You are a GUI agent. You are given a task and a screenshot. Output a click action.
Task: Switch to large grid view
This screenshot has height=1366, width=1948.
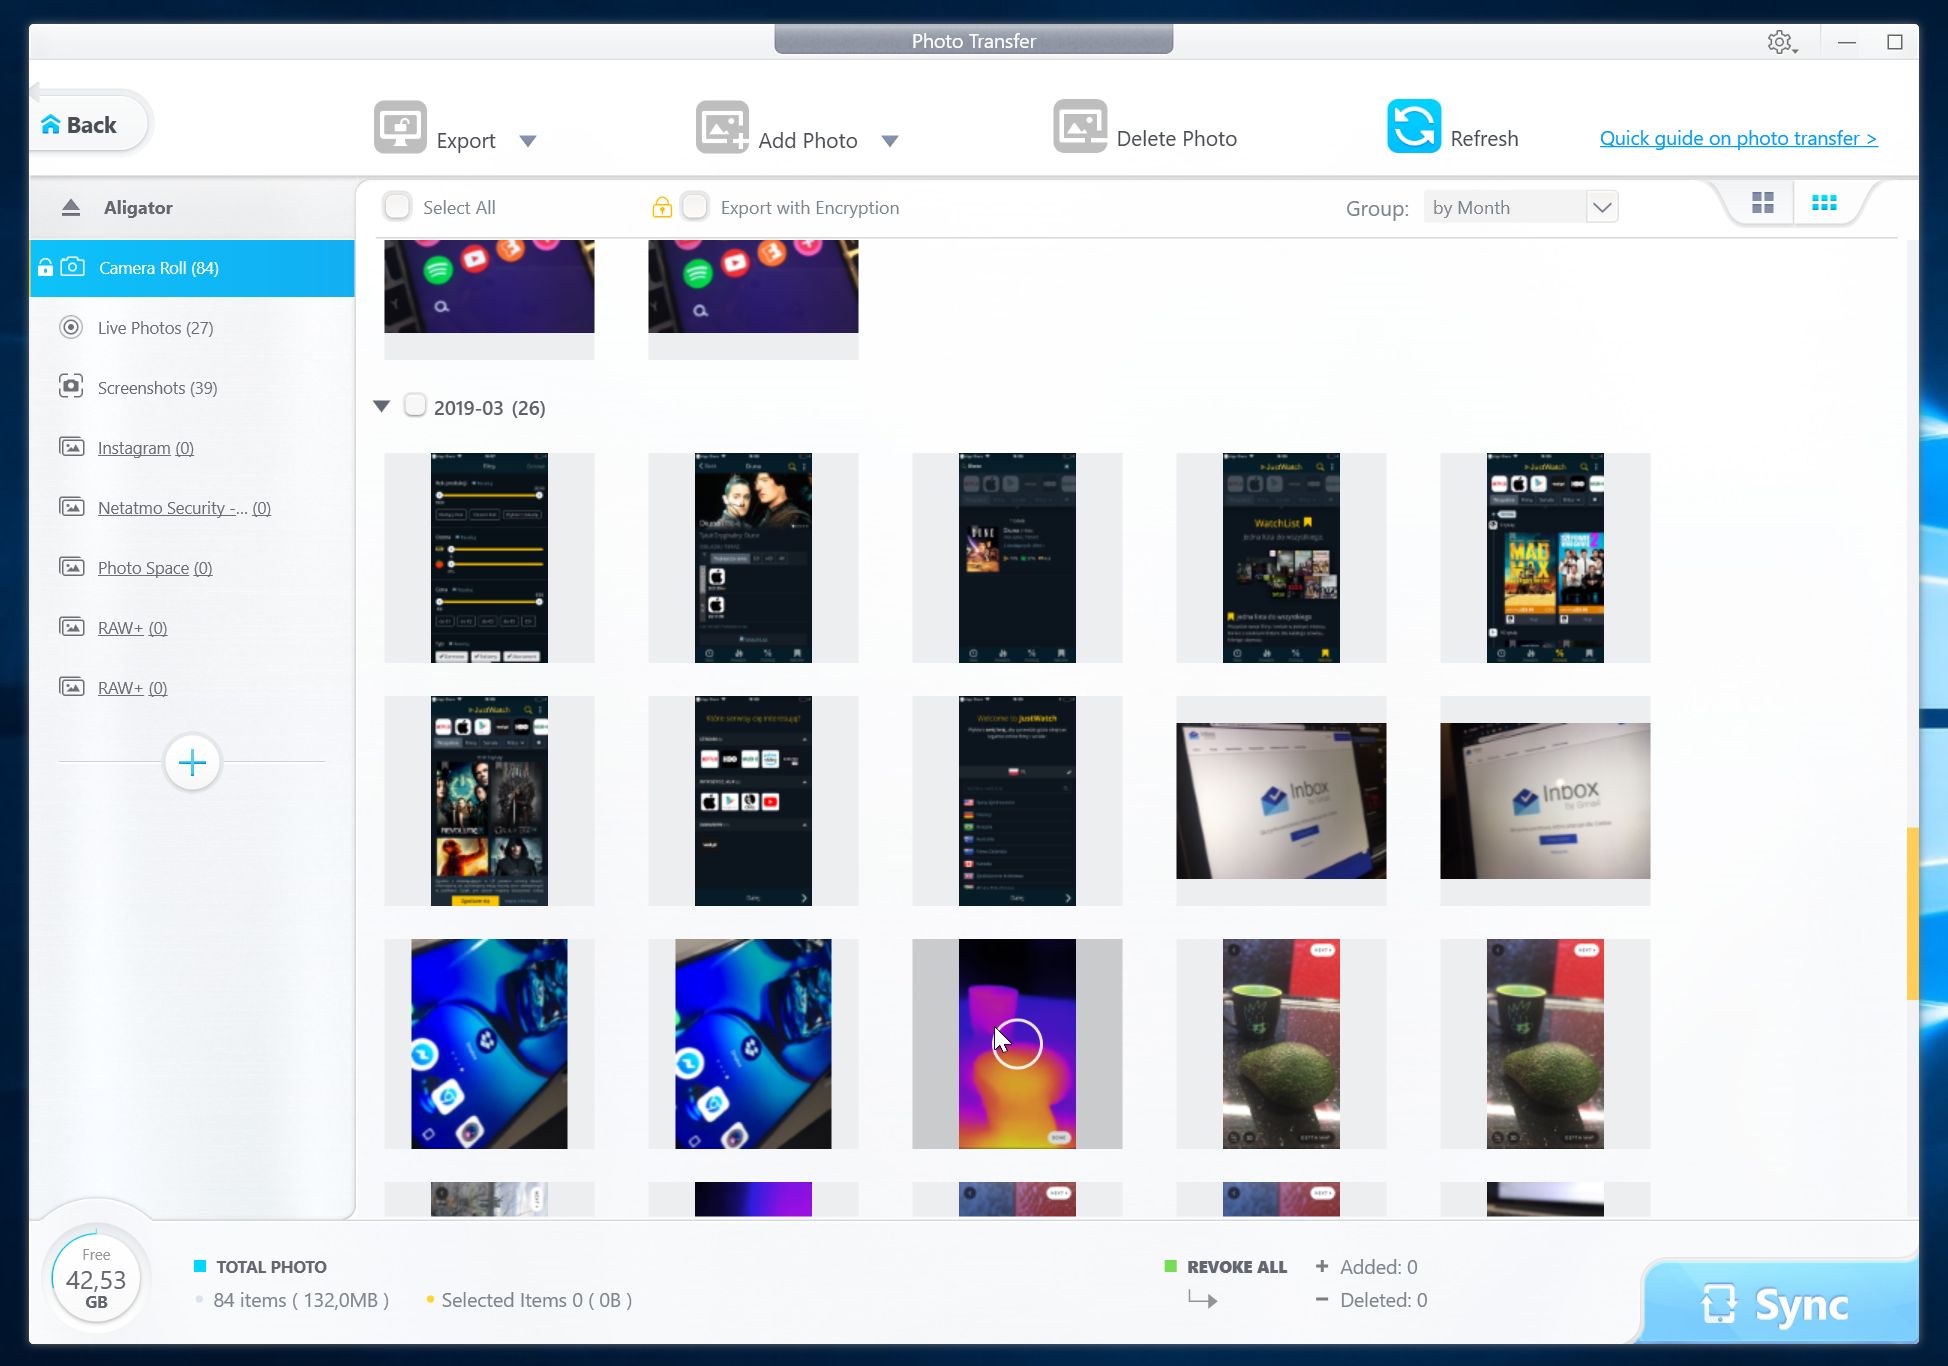(1763, 203)
